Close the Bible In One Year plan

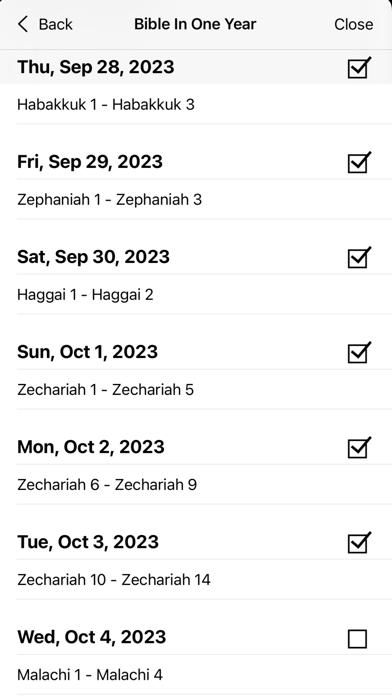(x=353, y=24)
